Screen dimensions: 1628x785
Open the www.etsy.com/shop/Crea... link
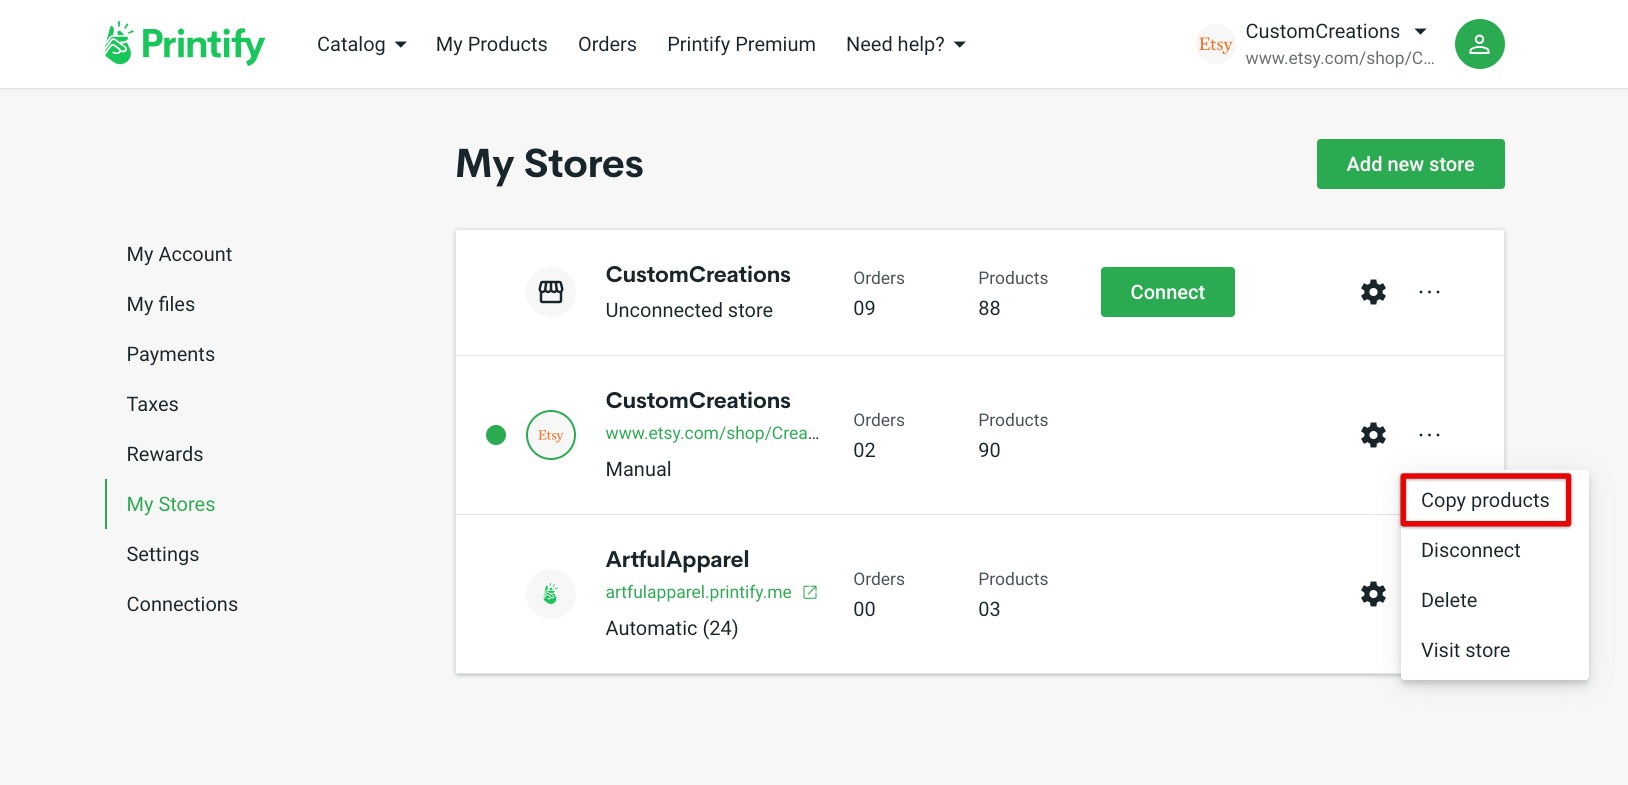pyautogui.click(x=712, y=433)
